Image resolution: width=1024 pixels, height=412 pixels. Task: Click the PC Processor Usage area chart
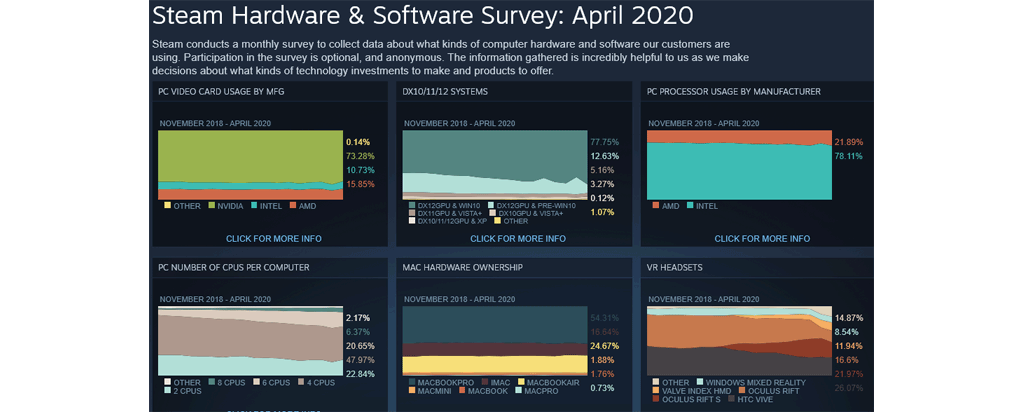[x=739, y=165]
